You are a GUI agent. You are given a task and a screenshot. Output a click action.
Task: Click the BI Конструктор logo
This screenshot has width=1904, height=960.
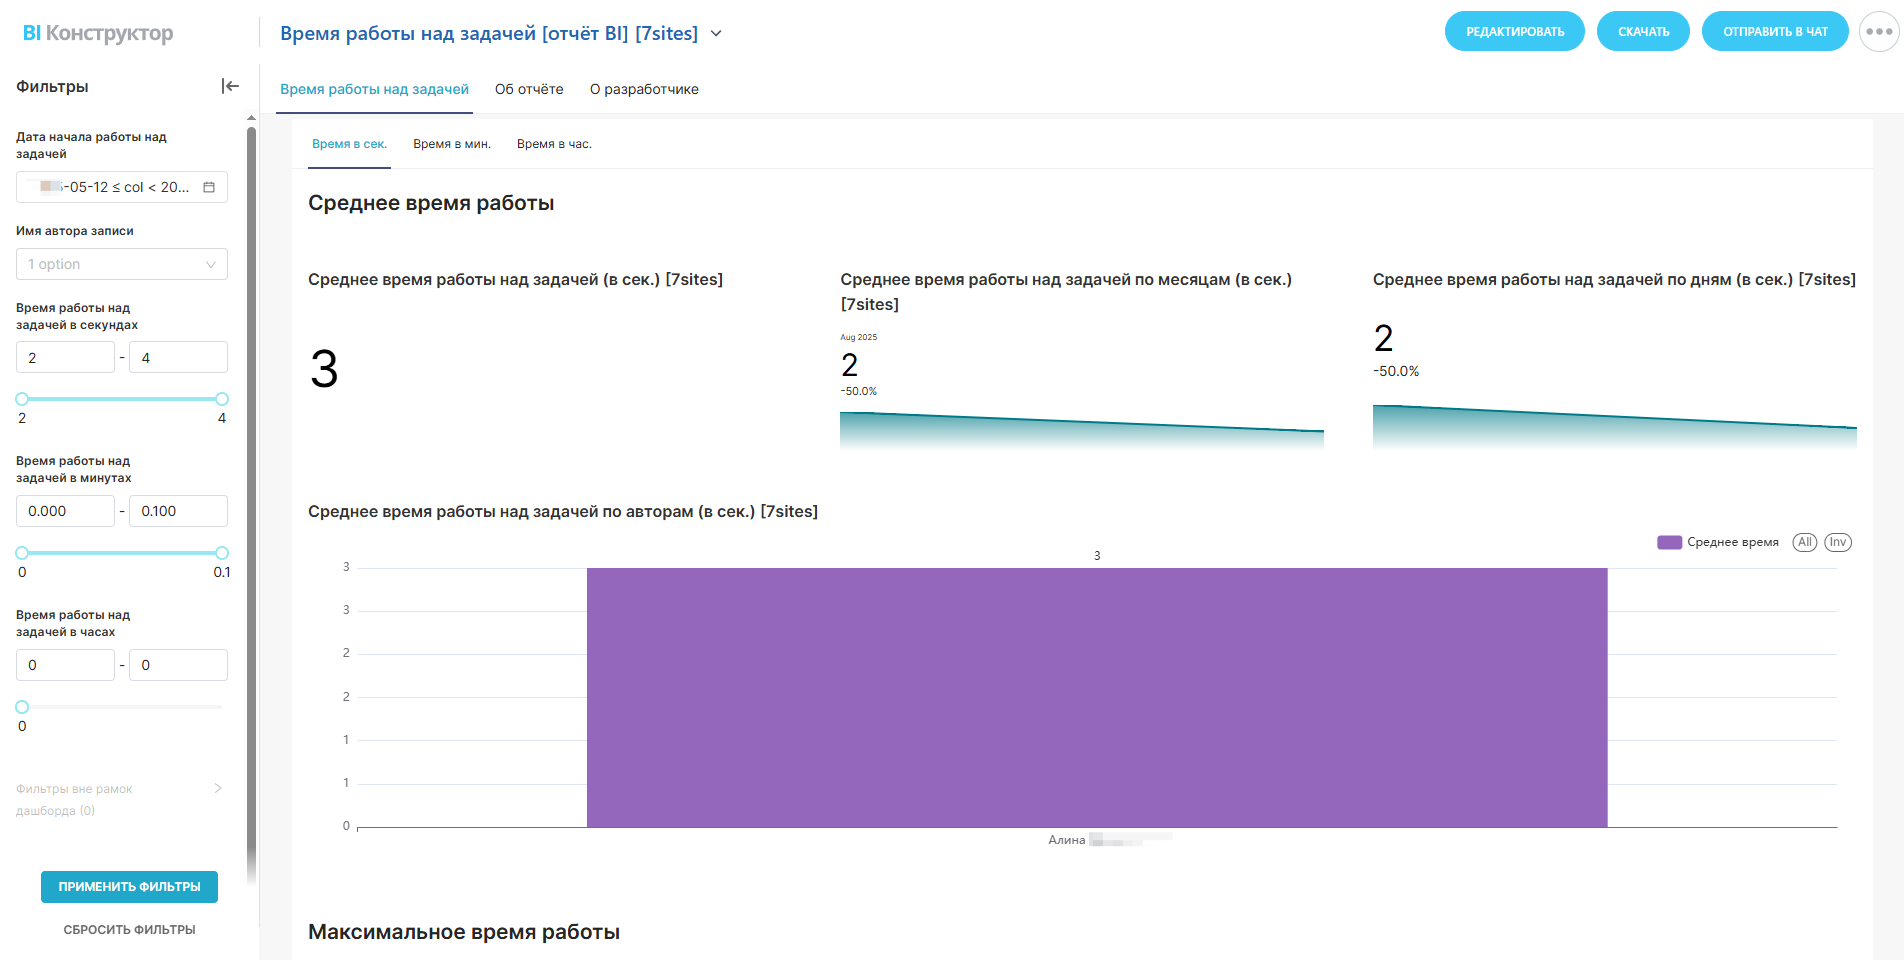coord(98,33)
